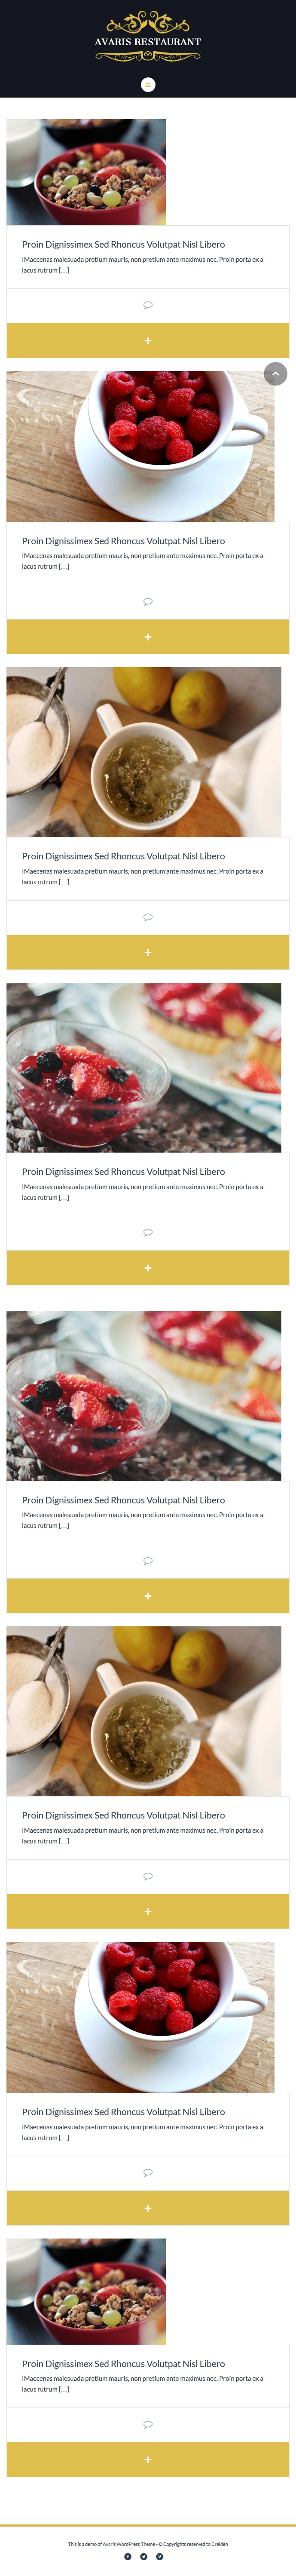The width and height of the screenshot is (296, 2576).
Task: Click the first berry dessert bowl image
Action: (144, 1067)
